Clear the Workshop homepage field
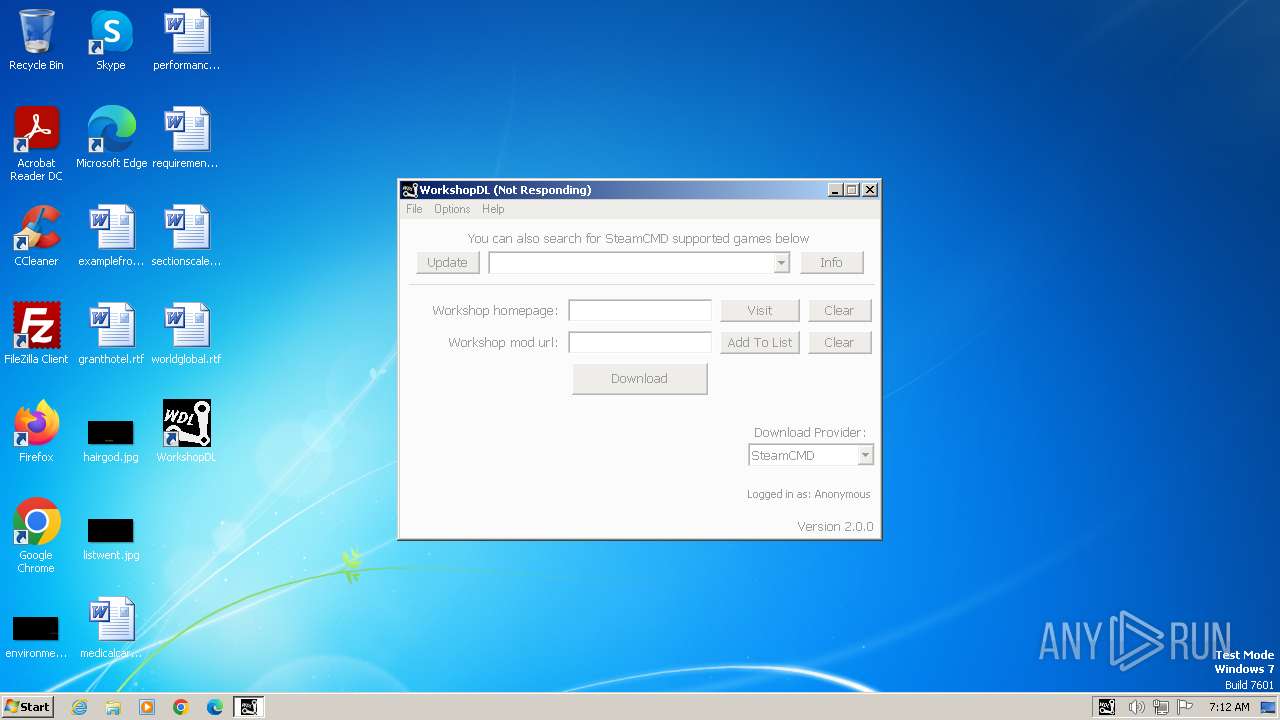 pos(839,310)
